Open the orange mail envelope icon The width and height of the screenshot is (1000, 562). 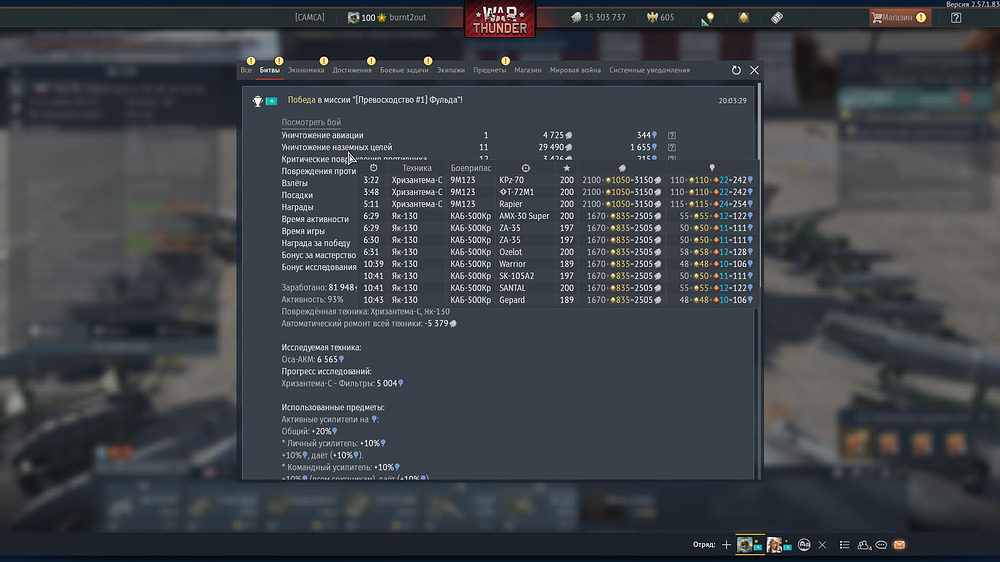pos(899,545)
